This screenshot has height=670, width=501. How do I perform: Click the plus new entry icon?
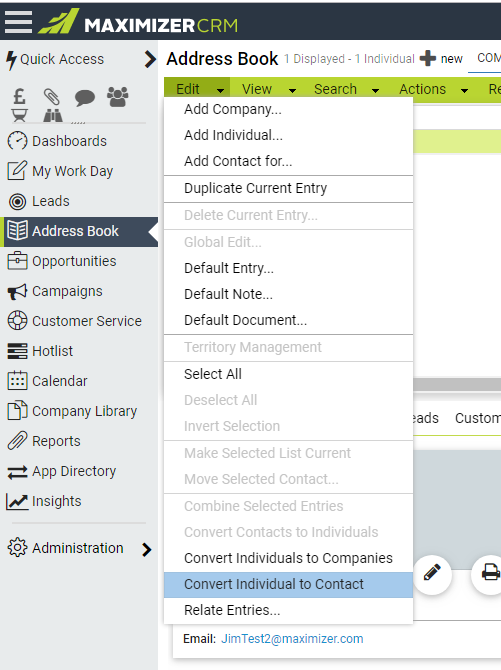pyautogui.click(x=427, y=58)
